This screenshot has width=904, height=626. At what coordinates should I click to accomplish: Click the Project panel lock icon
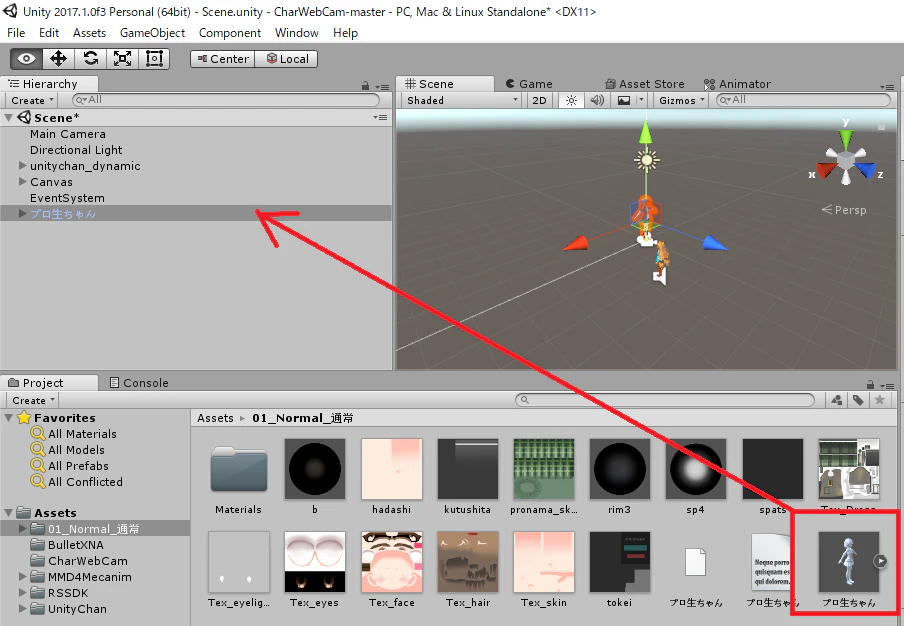pyautogui.click(x=870, y=384)
